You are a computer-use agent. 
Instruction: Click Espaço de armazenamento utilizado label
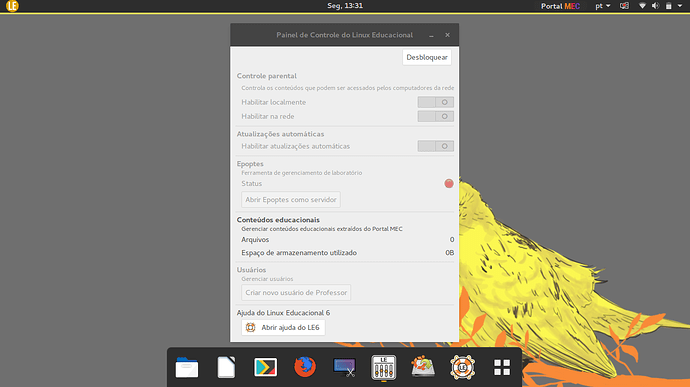(x=299, y=253)
